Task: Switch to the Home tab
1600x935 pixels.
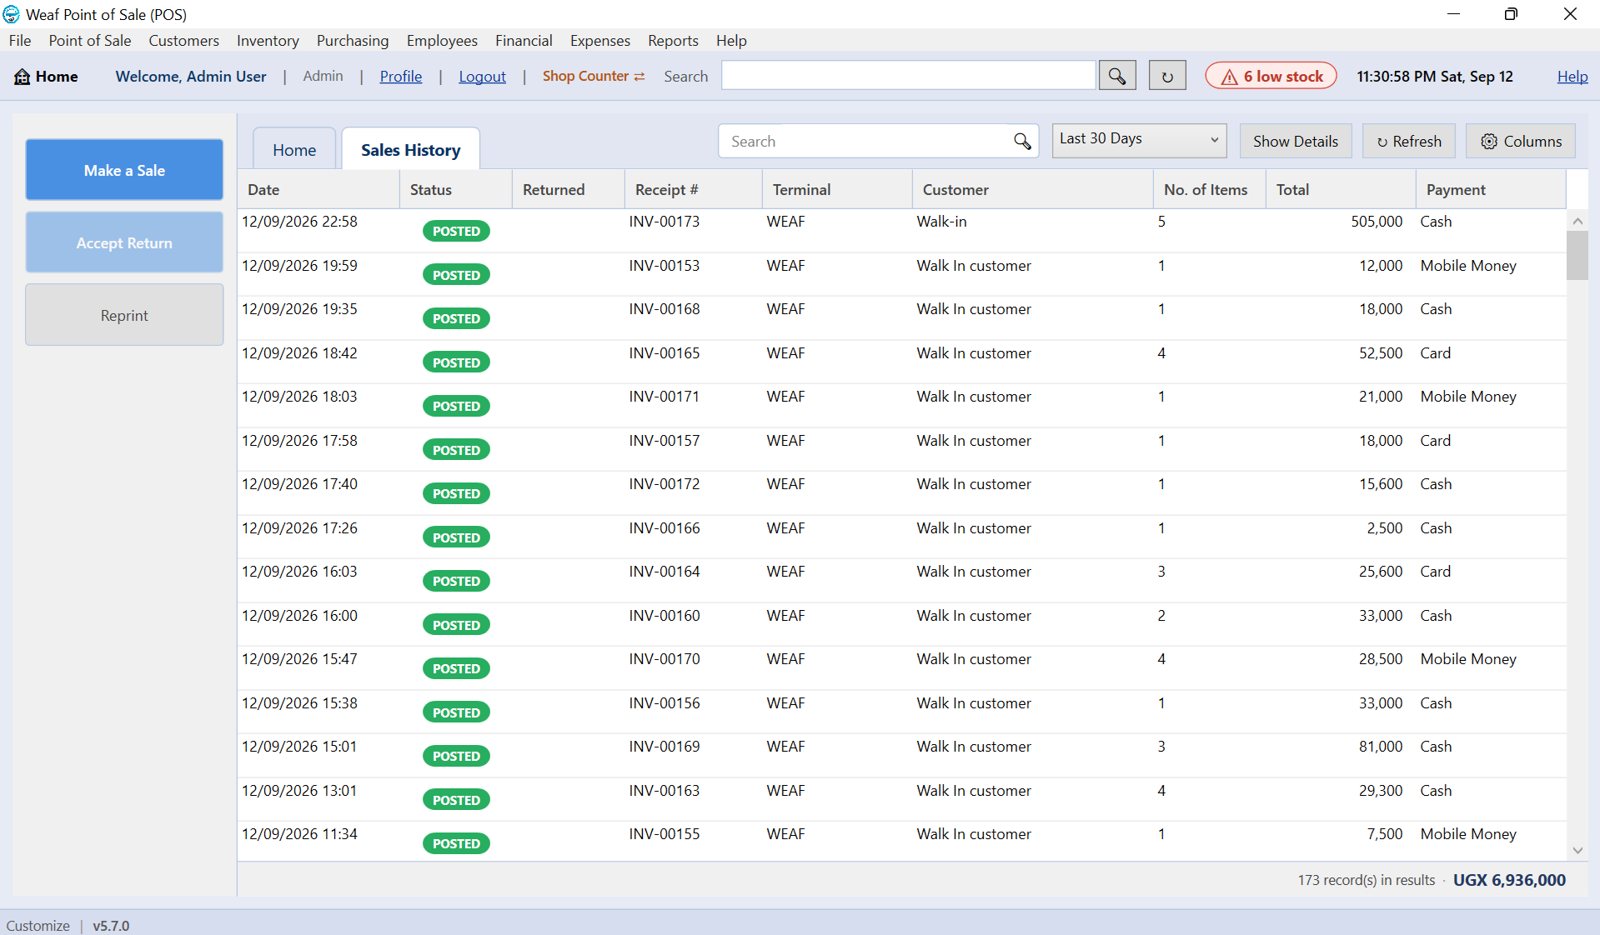Action: click(x=294, y=149)
